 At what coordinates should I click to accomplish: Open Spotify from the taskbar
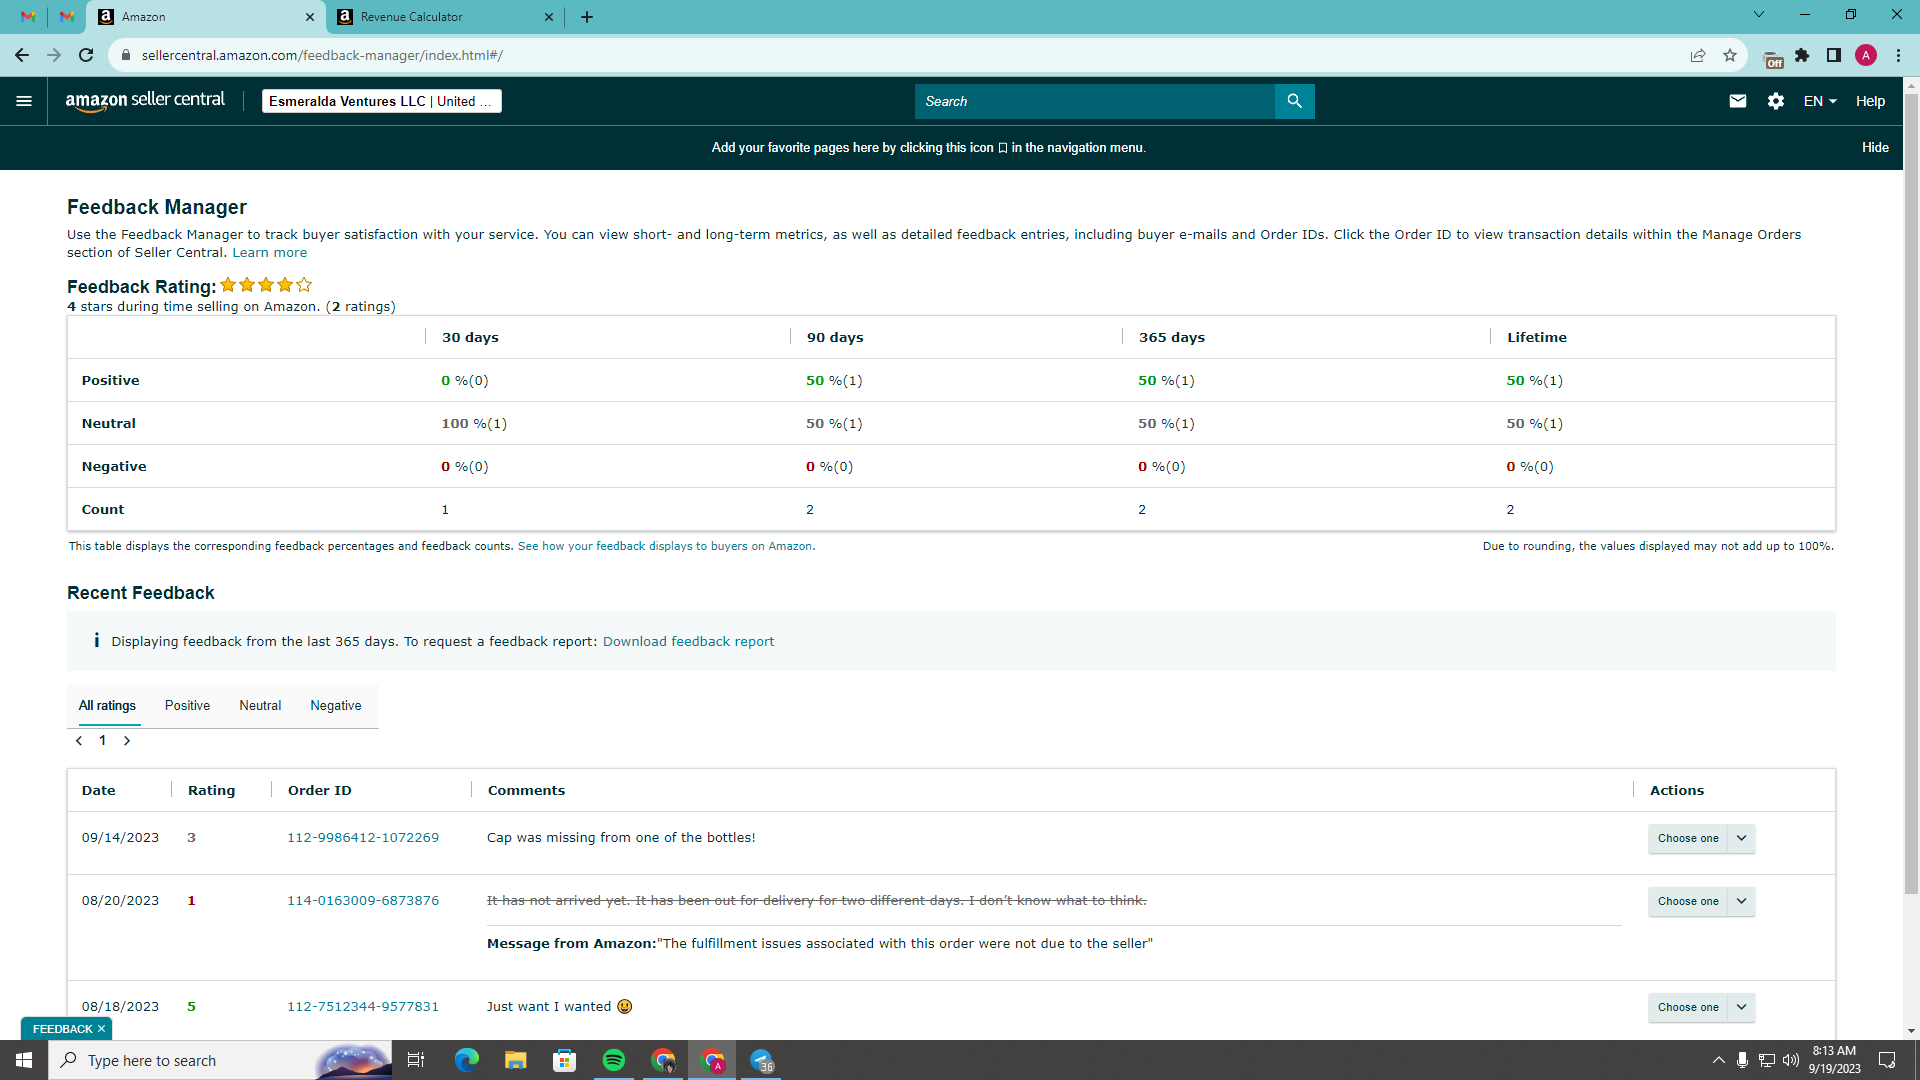[614, 1060]
